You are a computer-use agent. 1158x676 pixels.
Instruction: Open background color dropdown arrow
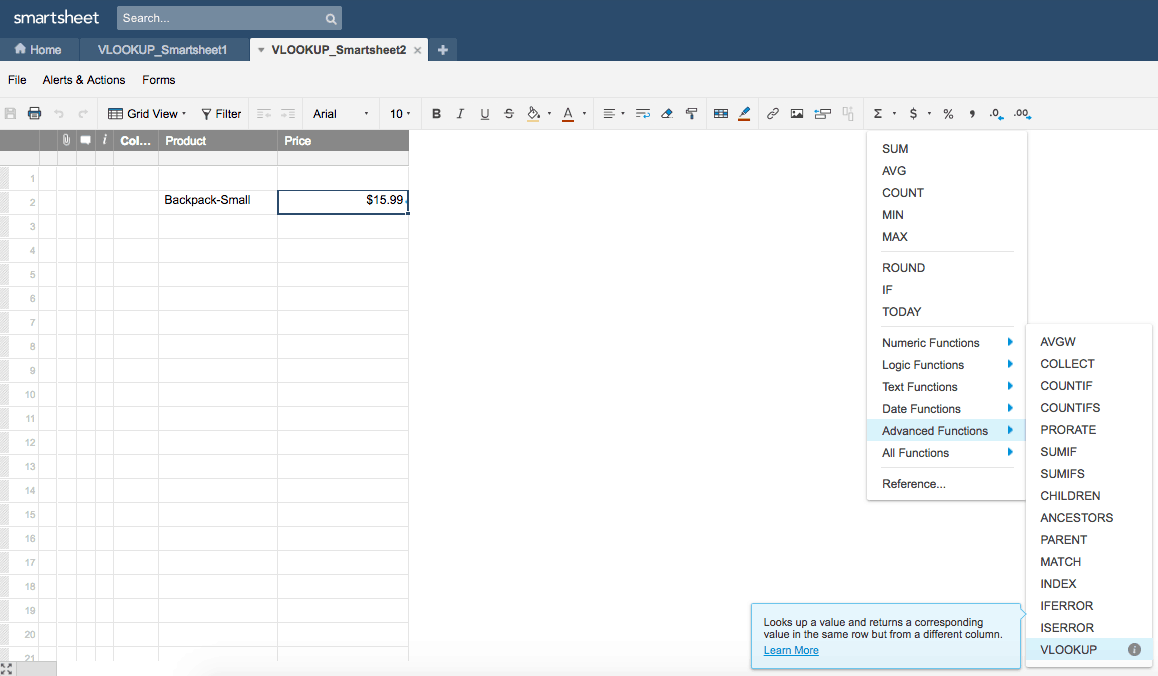pos(549,114)
